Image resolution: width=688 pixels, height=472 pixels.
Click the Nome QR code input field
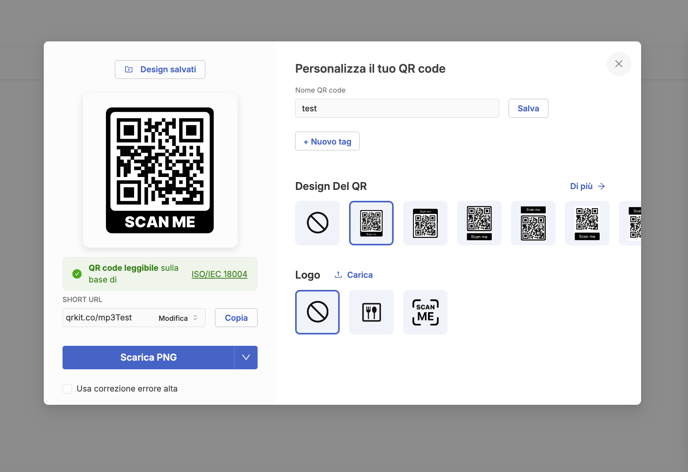pyautogui.click(x=397, y=108)
